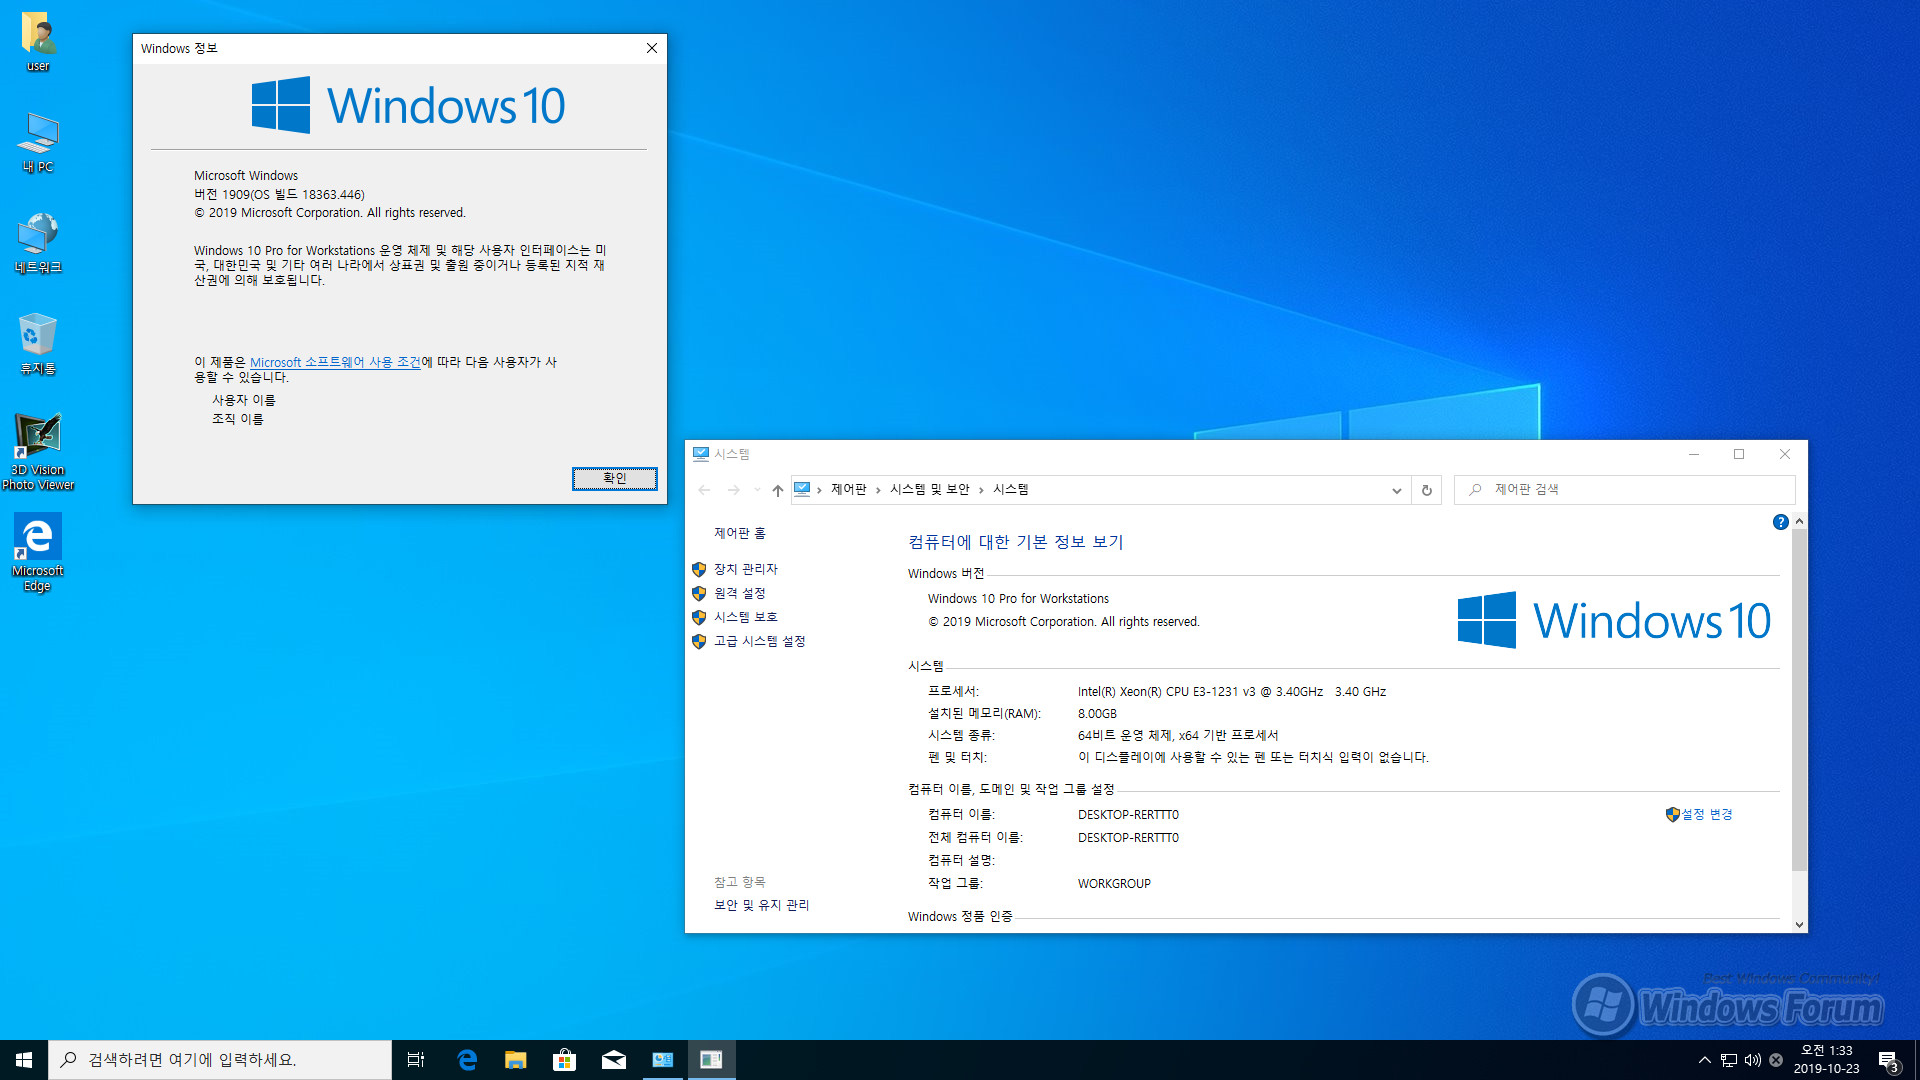This screenshot has height=1080, width=1920.
Task: Go to 제어판 홈
Action: 739,533
